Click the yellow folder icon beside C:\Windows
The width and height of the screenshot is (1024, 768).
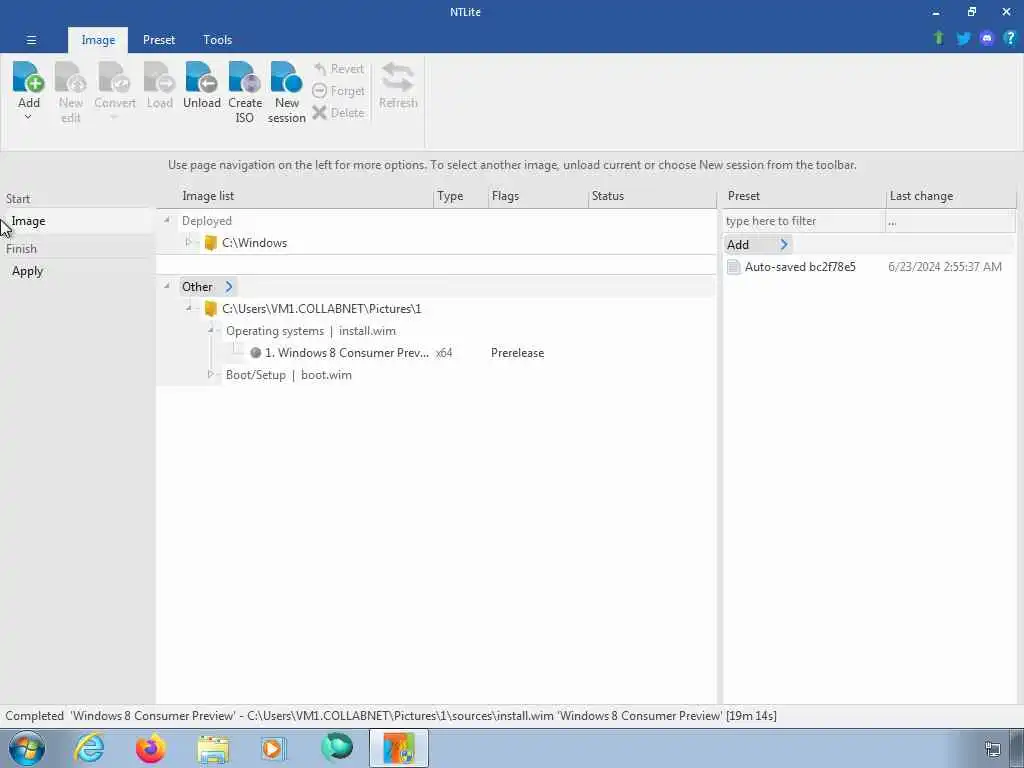(210, 243)
